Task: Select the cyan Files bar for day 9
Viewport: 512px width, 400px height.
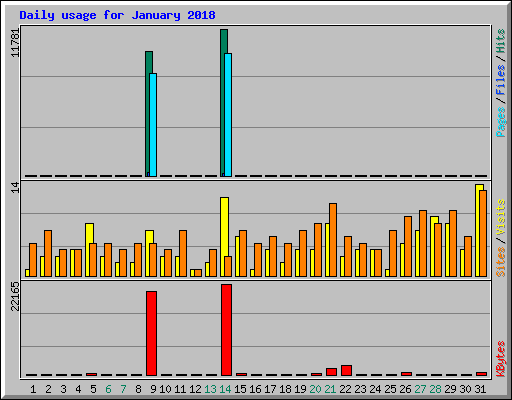Action: tap(153, 125)
